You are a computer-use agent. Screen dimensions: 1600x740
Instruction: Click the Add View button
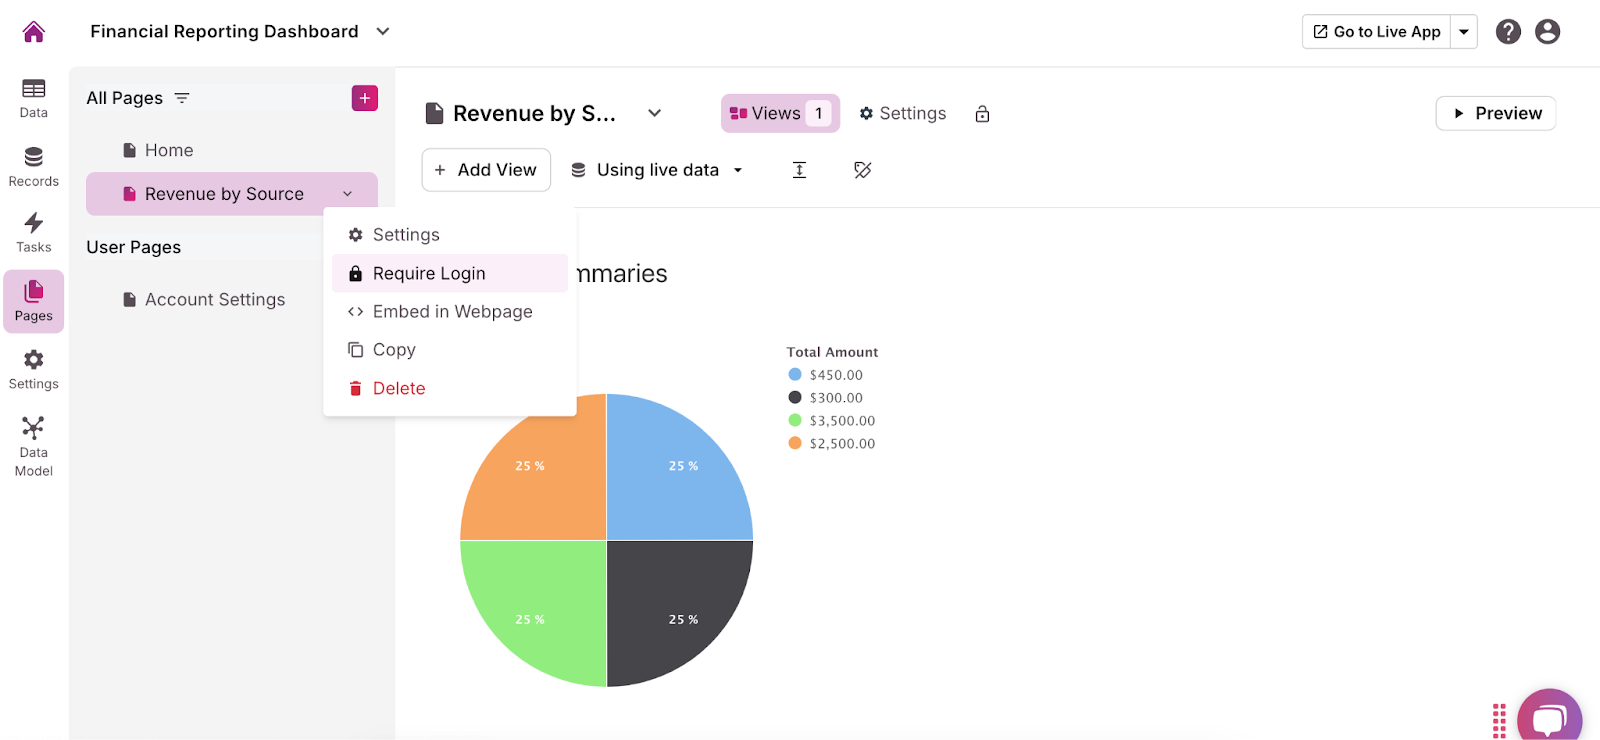click(486, 170)
